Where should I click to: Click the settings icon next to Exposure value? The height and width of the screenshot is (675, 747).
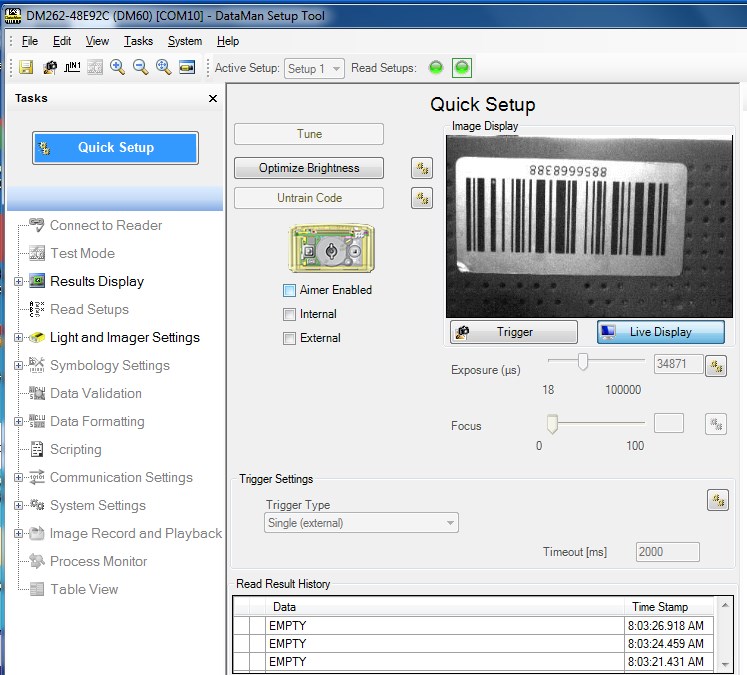click(x=716, y=366)
